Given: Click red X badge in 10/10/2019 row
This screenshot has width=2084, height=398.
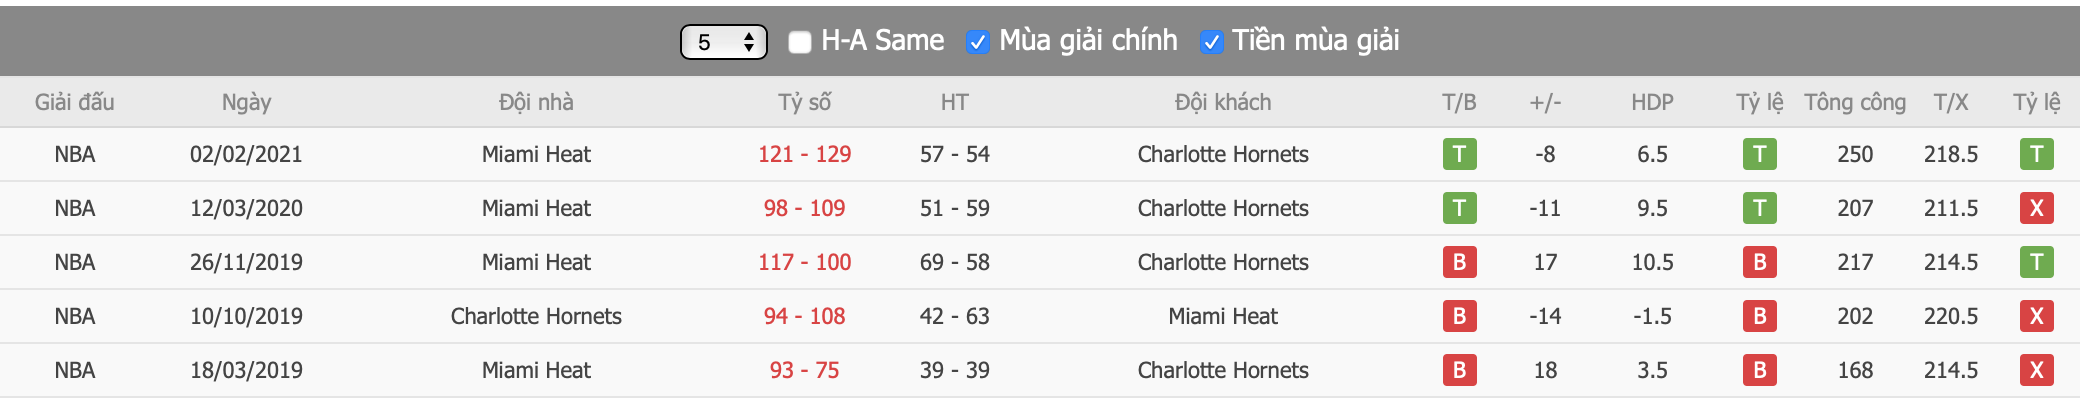Looking at the screenshot, I should coord(2036,316).
